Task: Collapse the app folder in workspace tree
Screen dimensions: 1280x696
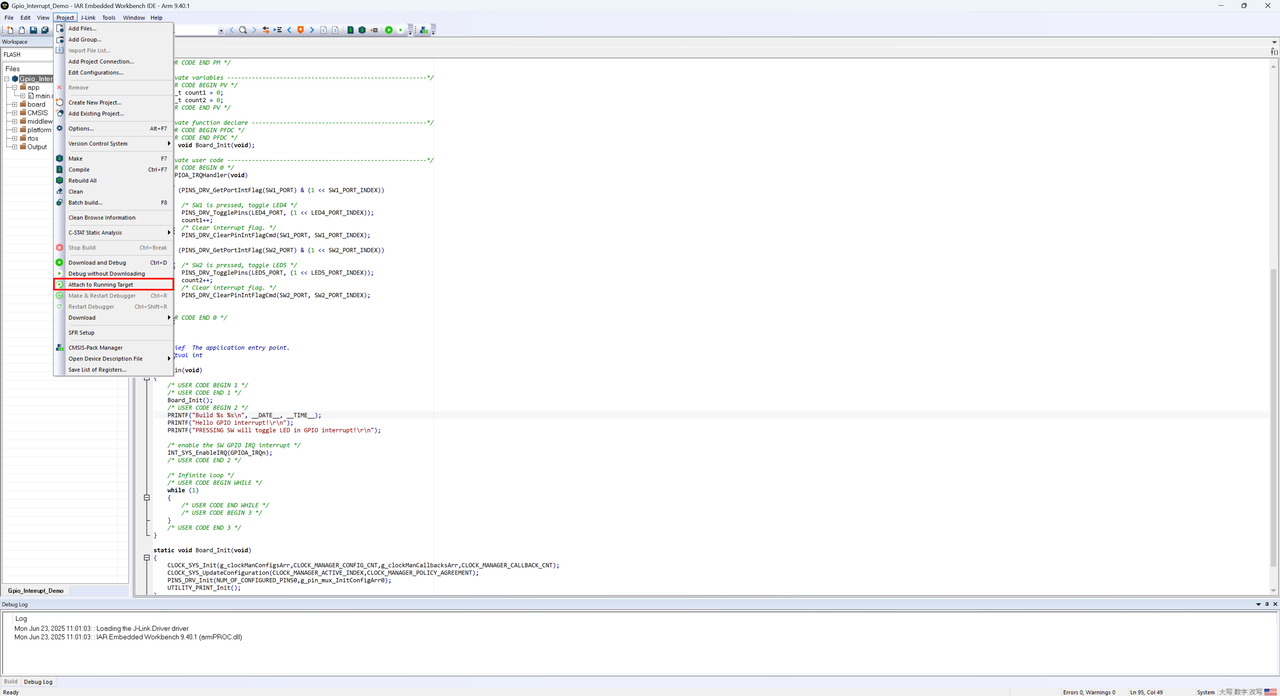Action: [14, 87]
